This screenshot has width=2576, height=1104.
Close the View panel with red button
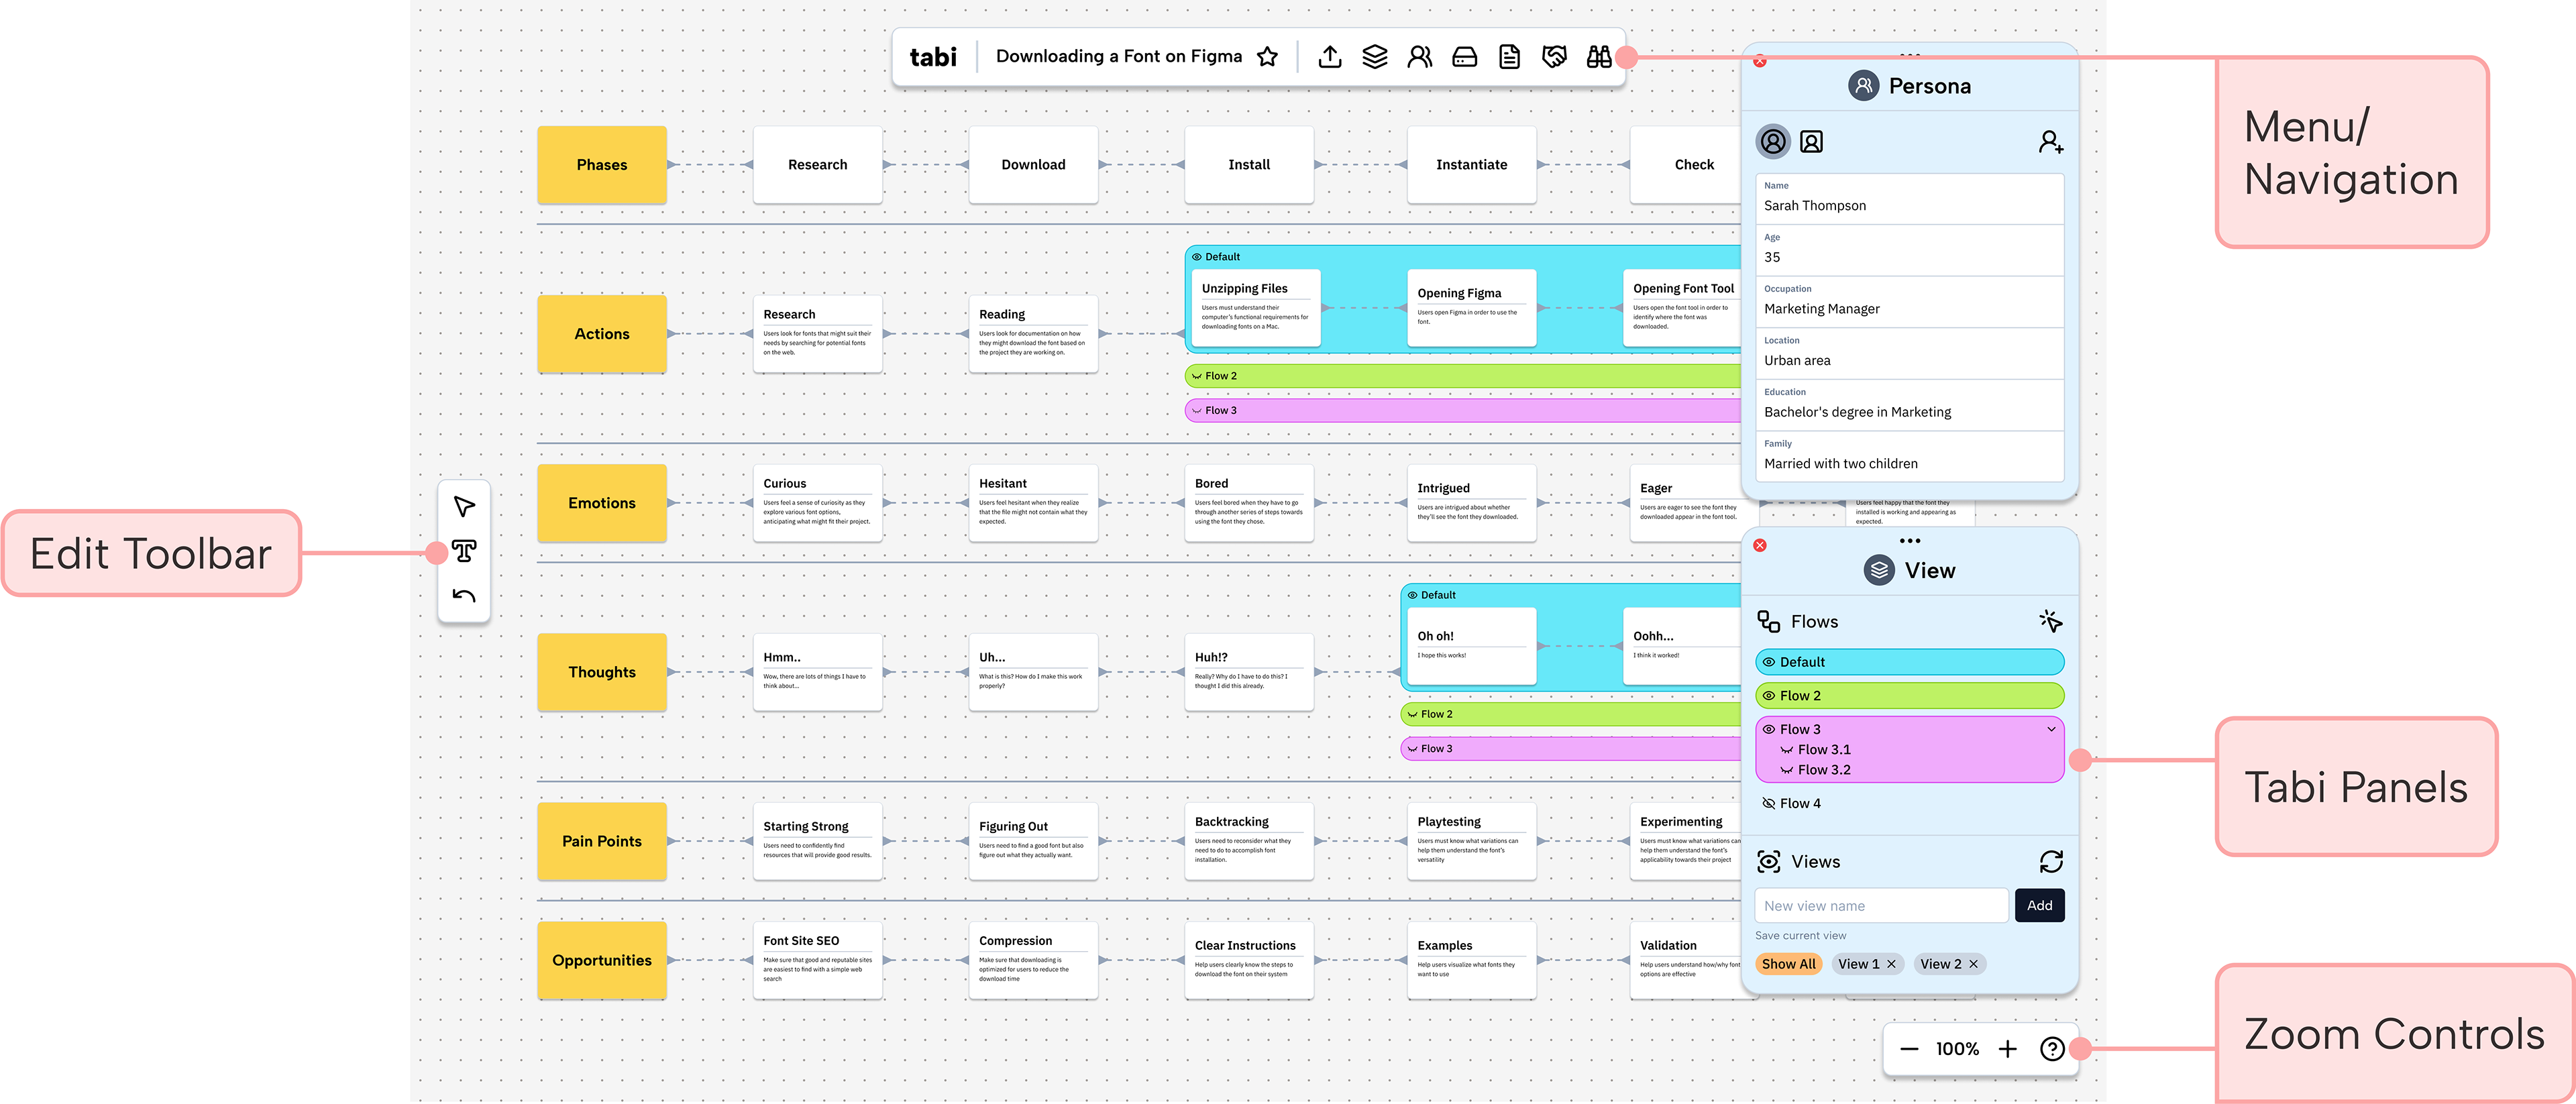1760,545
